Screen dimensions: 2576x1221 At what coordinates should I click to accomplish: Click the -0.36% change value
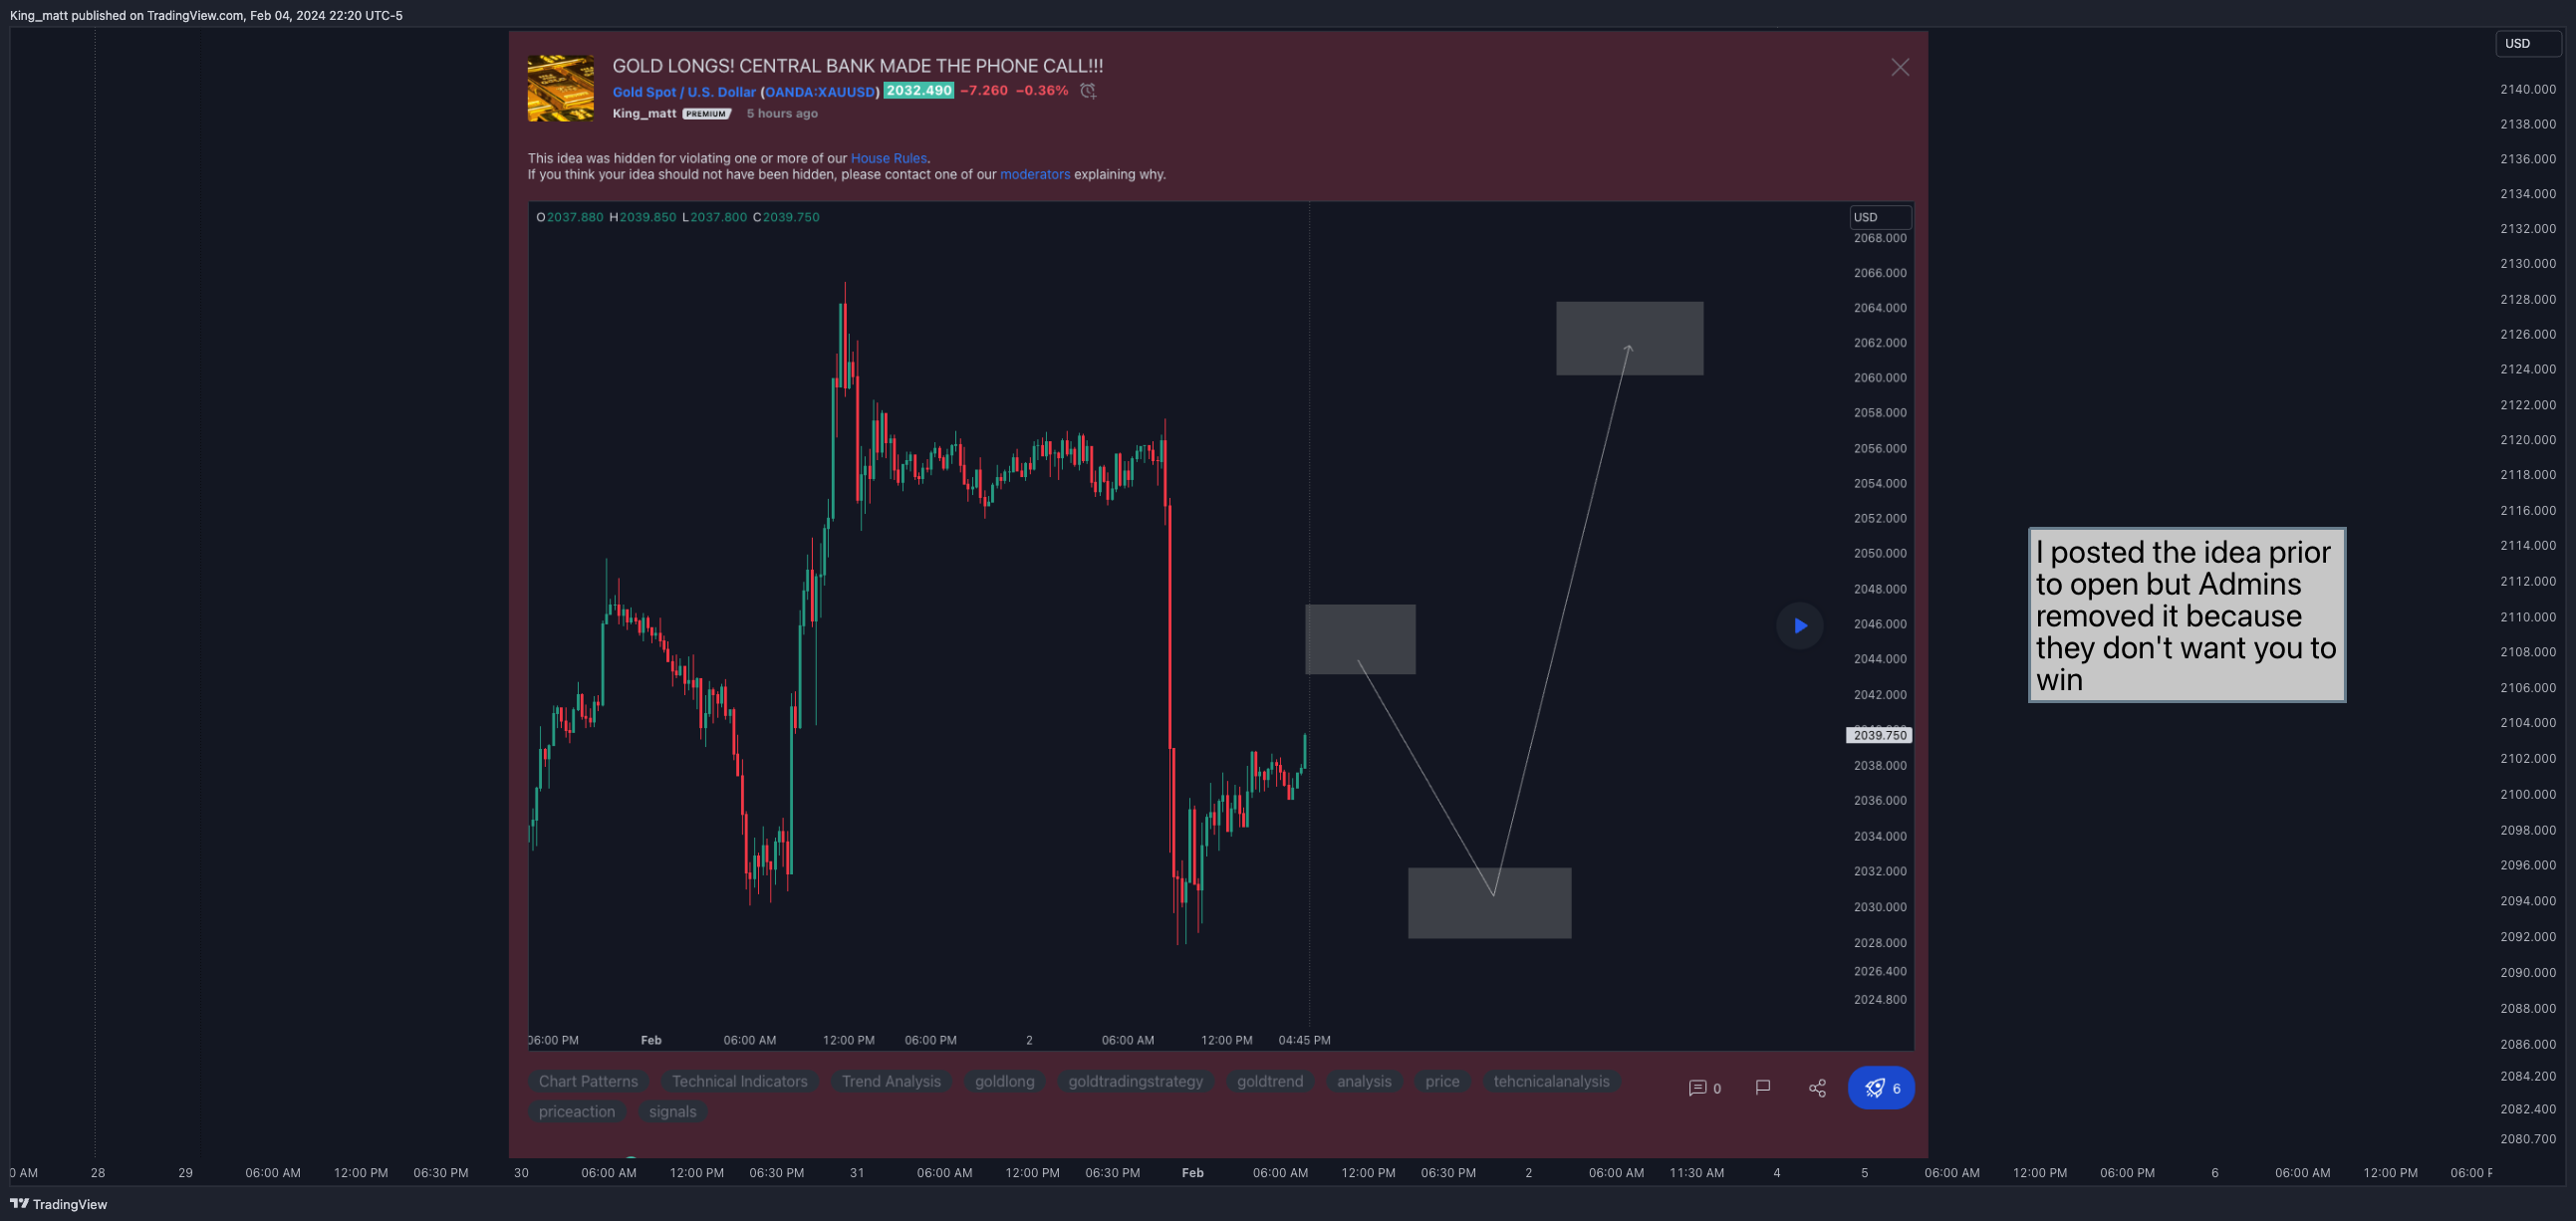pyautogui.click(x=1042, y=90)
